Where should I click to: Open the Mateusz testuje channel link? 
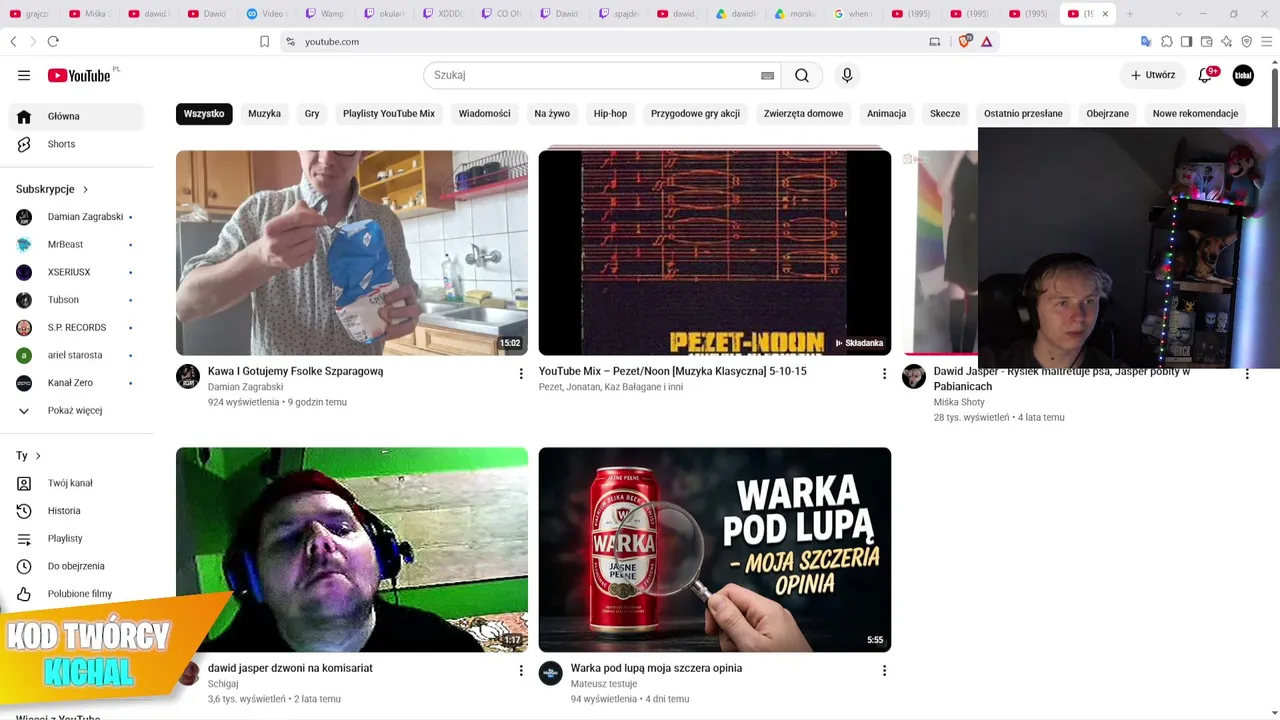point(604,684)
